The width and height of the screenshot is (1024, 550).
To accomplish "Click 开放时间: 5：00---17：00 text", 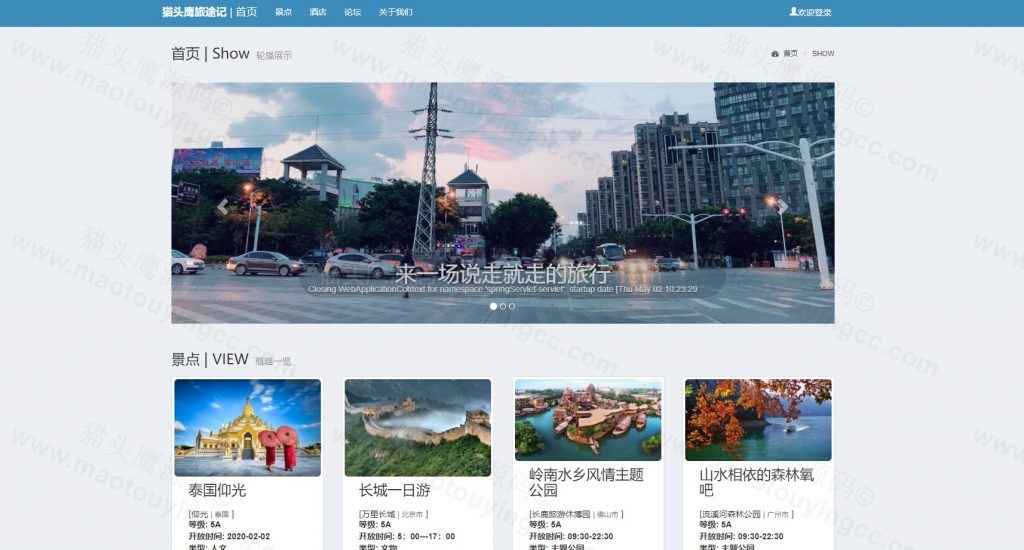I will pyautogui.click(x=407, y=536).
